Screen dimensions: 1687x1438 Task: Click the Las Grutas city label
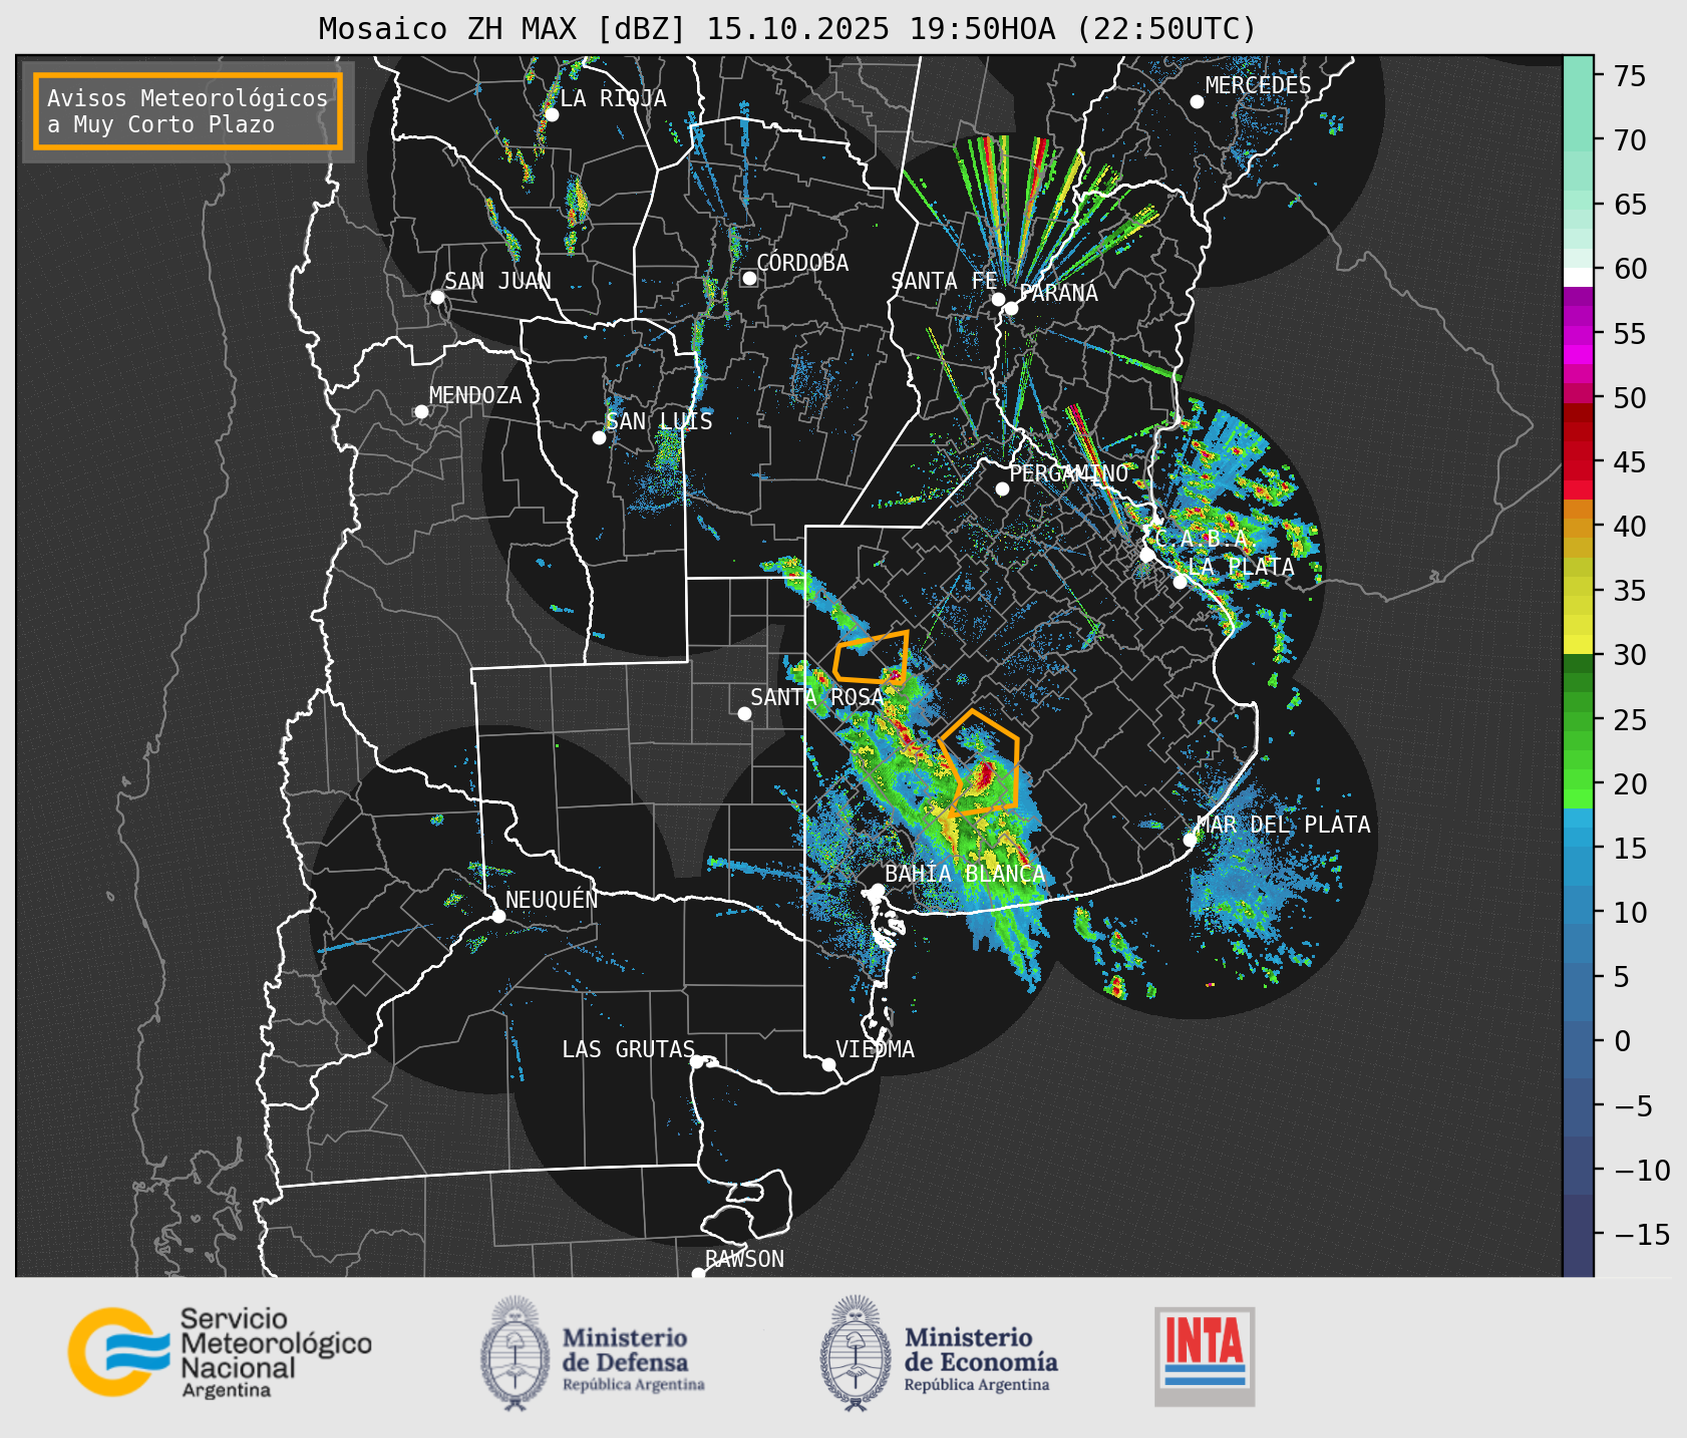click(x=627, y=1049)
